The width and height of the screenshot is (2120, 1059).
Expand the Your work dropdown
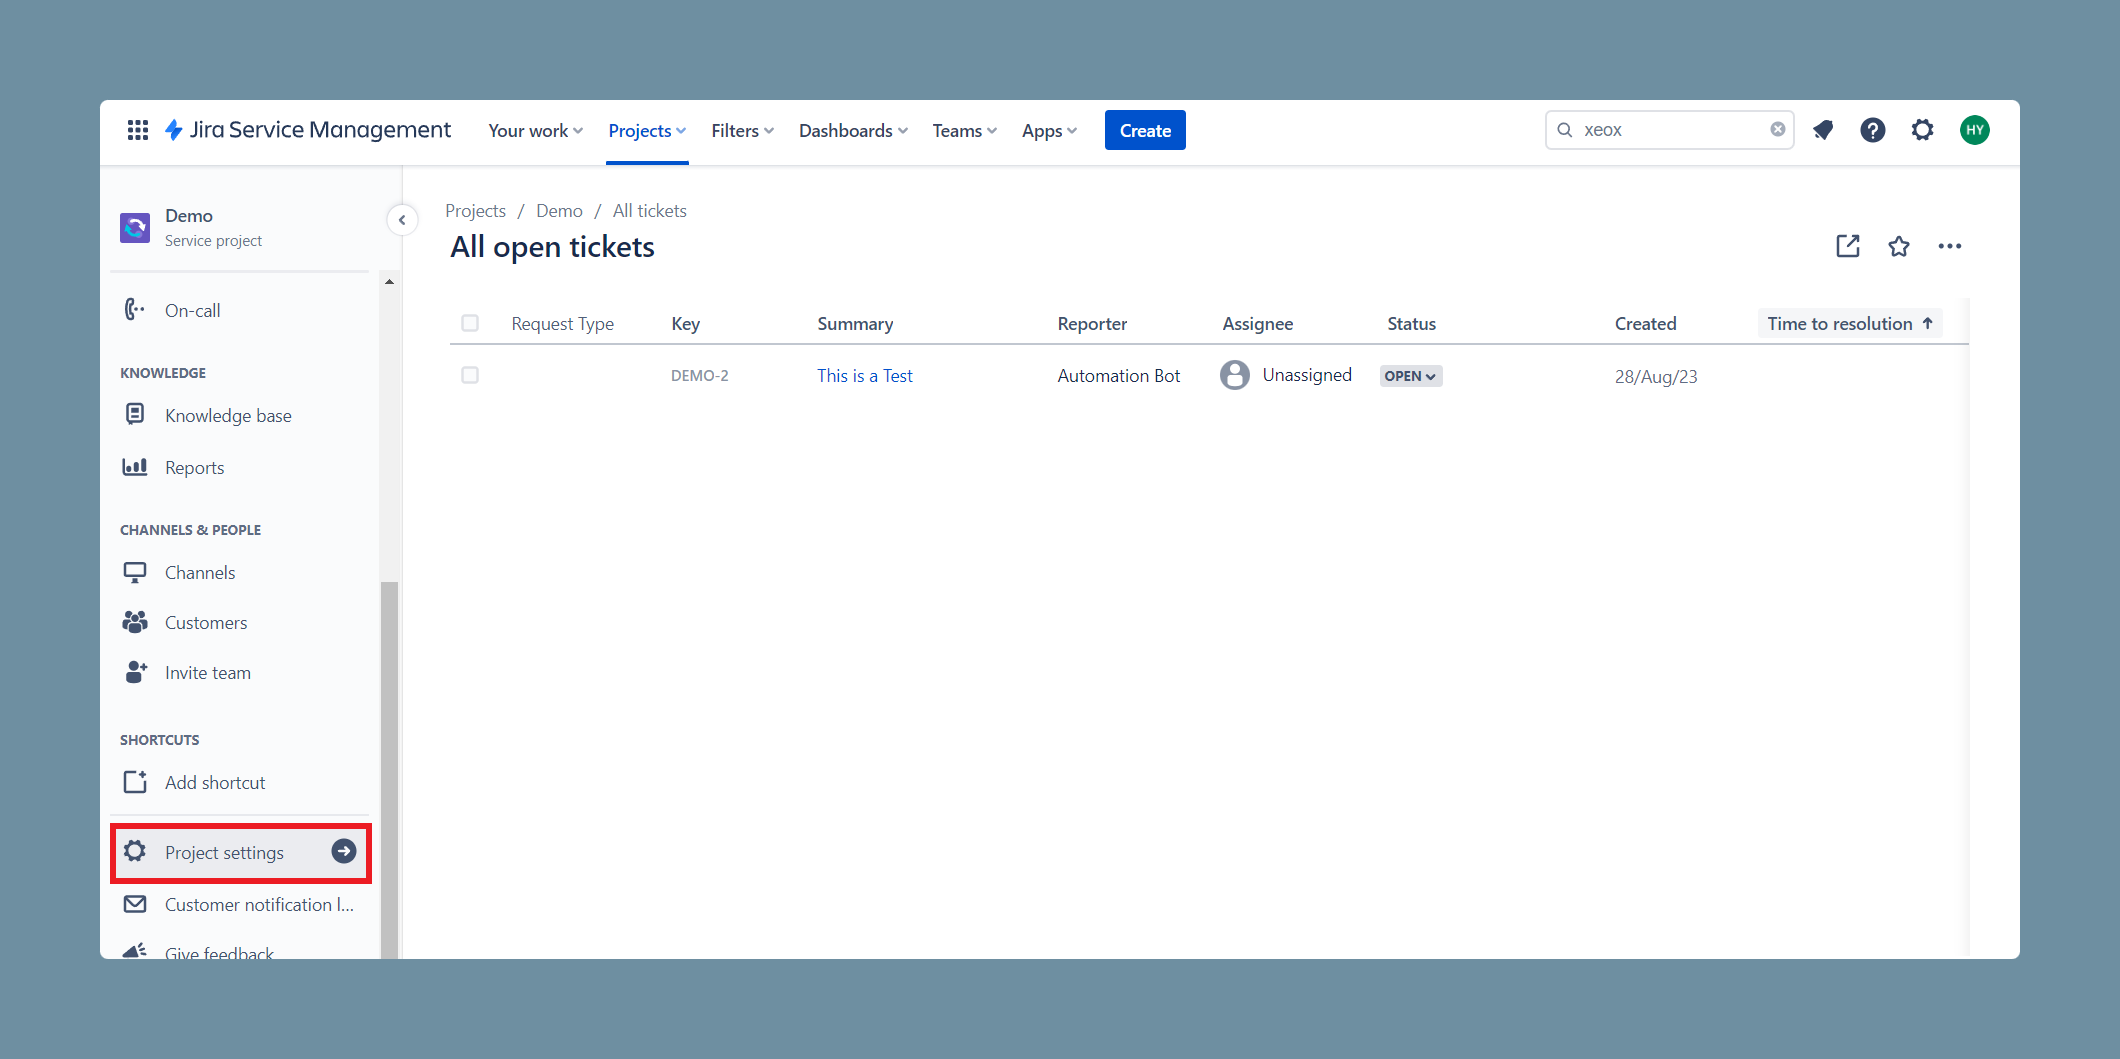pyautogui.click(x=535, y=131)
